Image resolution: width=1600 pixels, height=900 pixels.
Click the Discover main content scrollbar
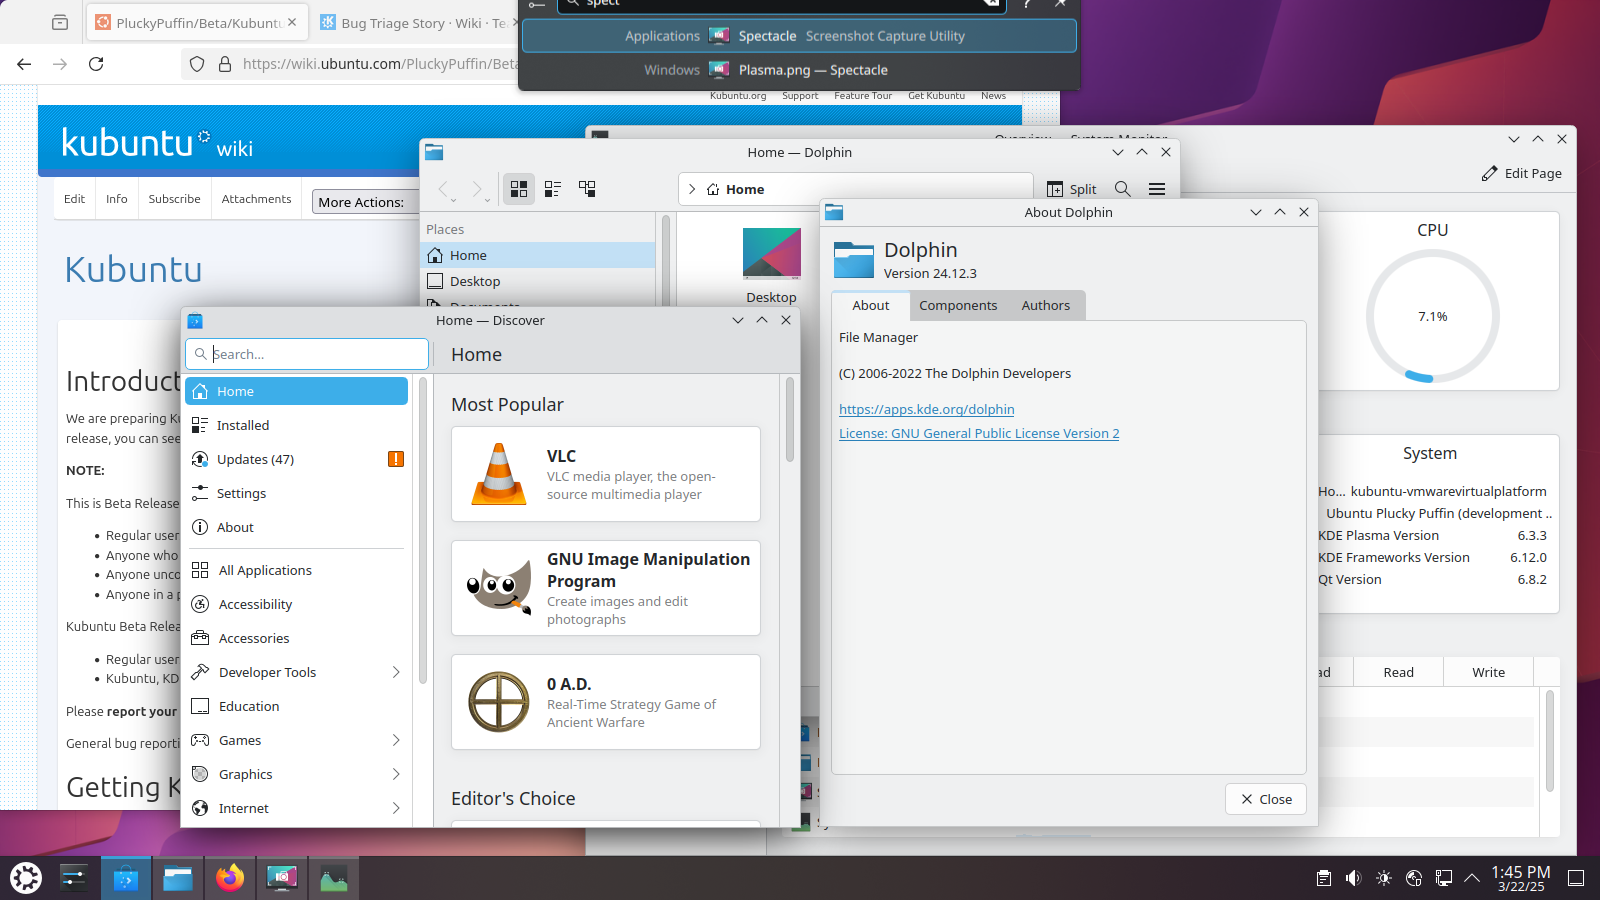click(x=790, y=420)
